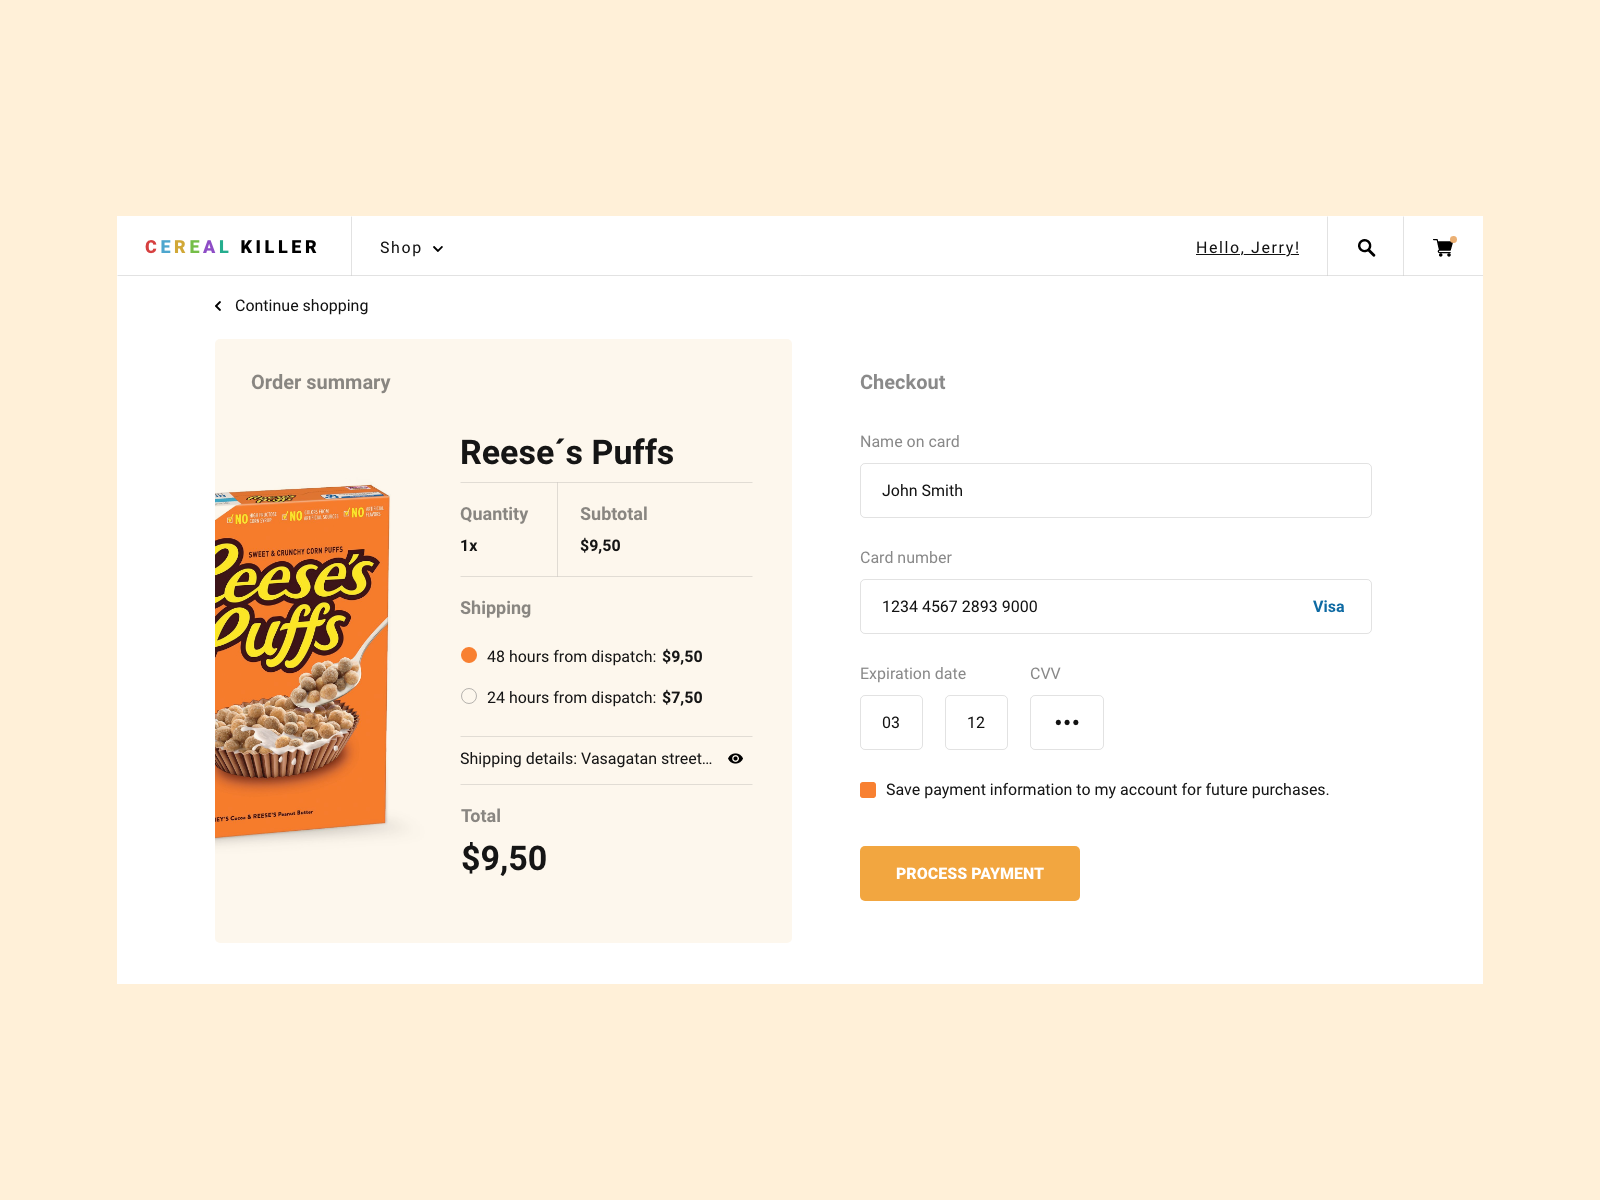Toggle the save payment information checkbox
Screen dimensions: 1600x1200
(x=868, y=790)
